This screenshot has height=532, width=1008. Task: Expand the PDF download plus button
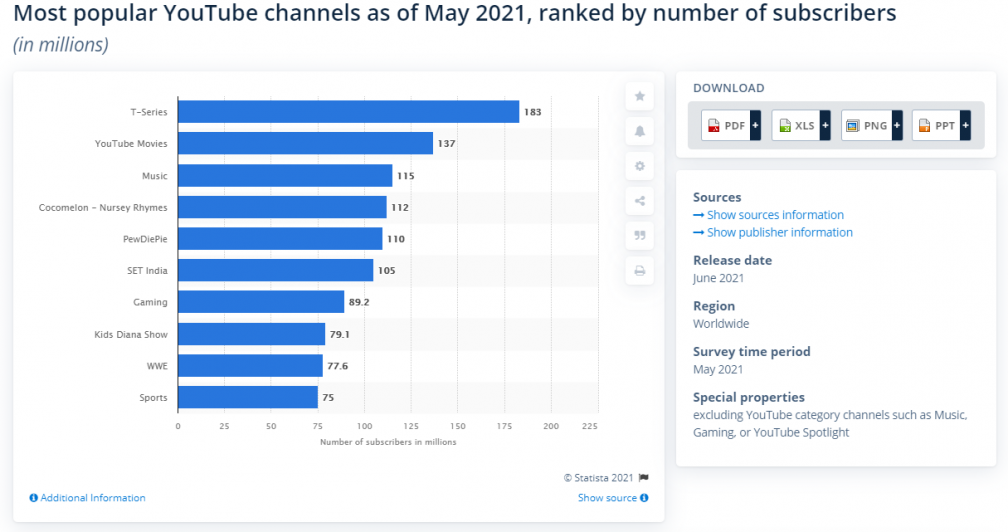point(756,126)
